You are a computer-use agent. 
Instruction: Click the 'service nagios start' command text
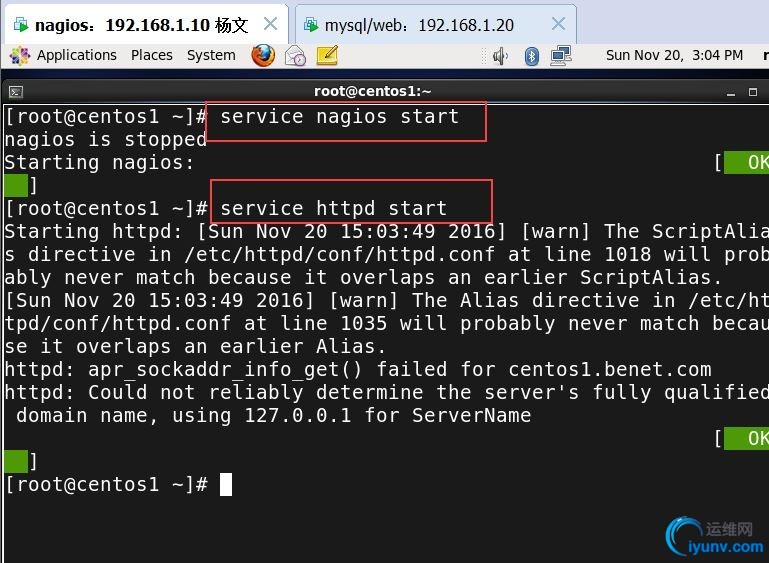point(339,117)
